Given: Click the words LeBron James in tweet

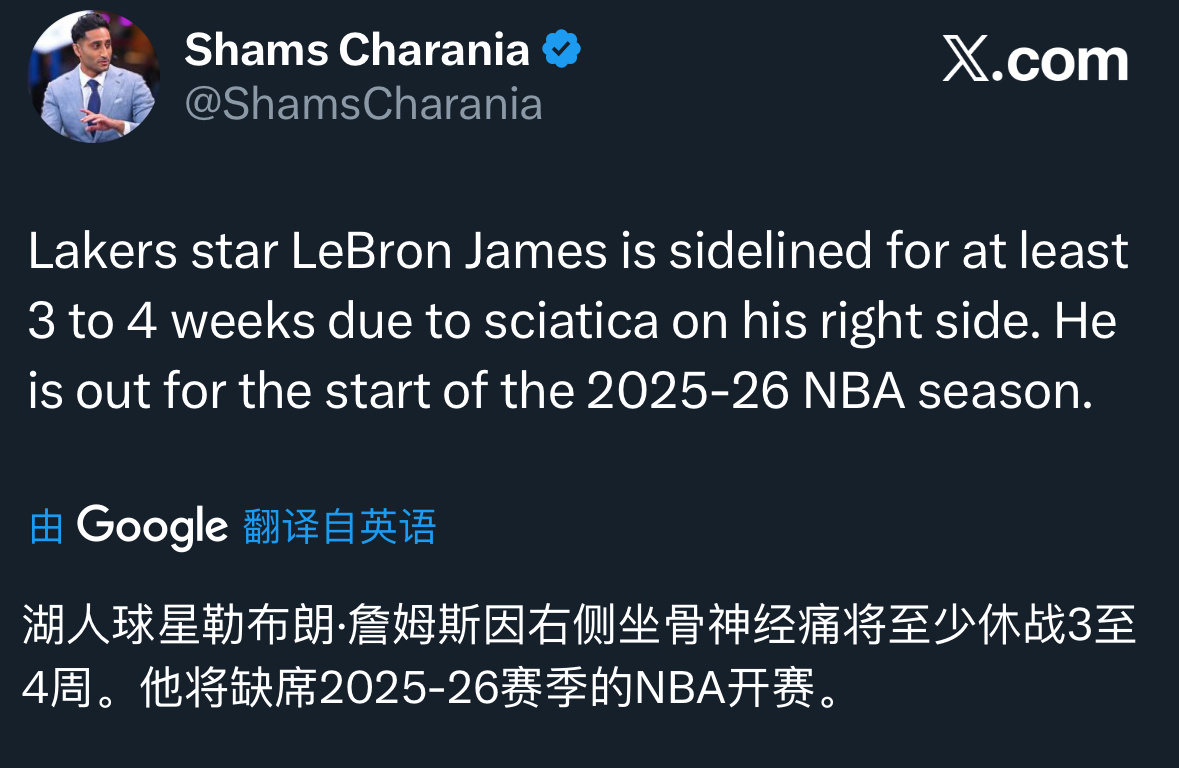Looking at the screenshot, I should 450,251.
